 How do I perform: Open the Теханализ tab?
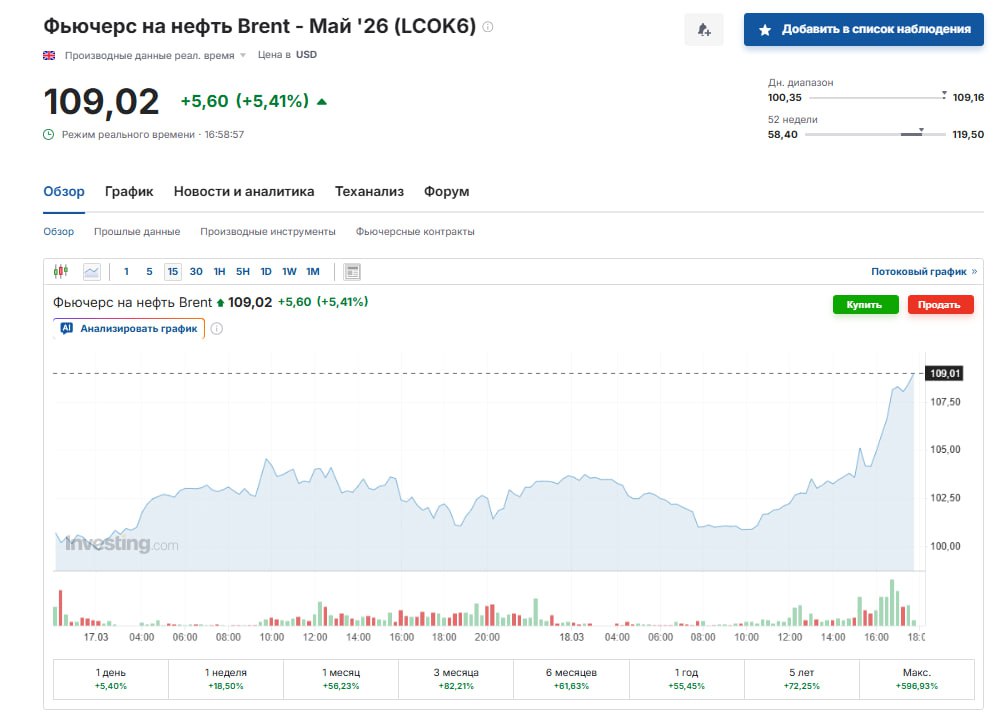point(369,191)
